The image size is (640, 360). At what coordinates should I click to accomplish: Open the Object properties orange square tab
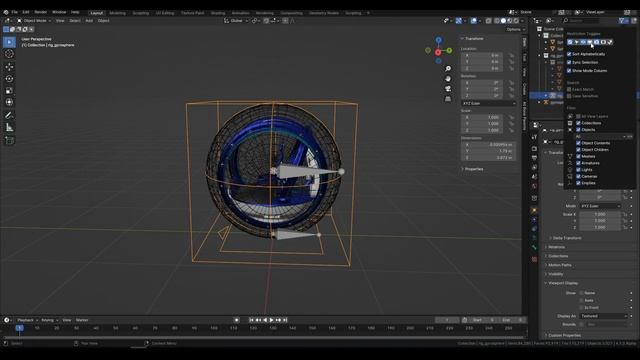pos(534,210)
